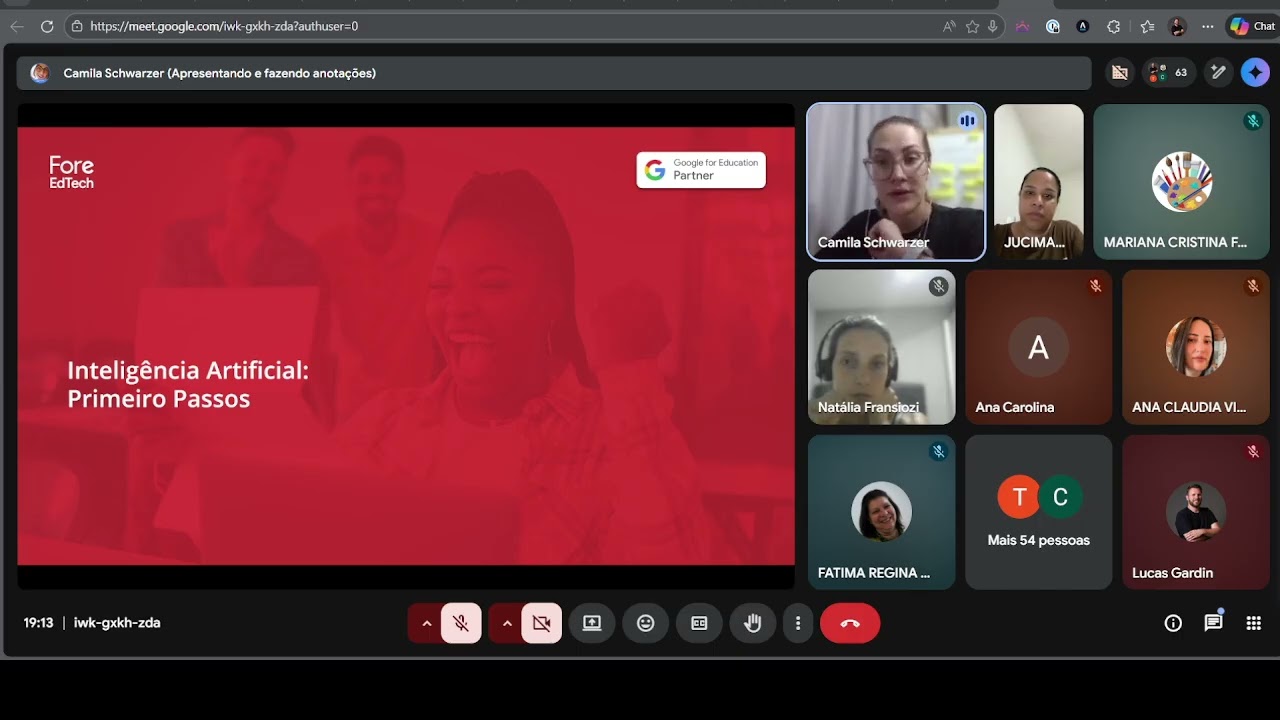1280x720 pixels.
Task: Add this page to favorites star
Action: pos(972,26)
